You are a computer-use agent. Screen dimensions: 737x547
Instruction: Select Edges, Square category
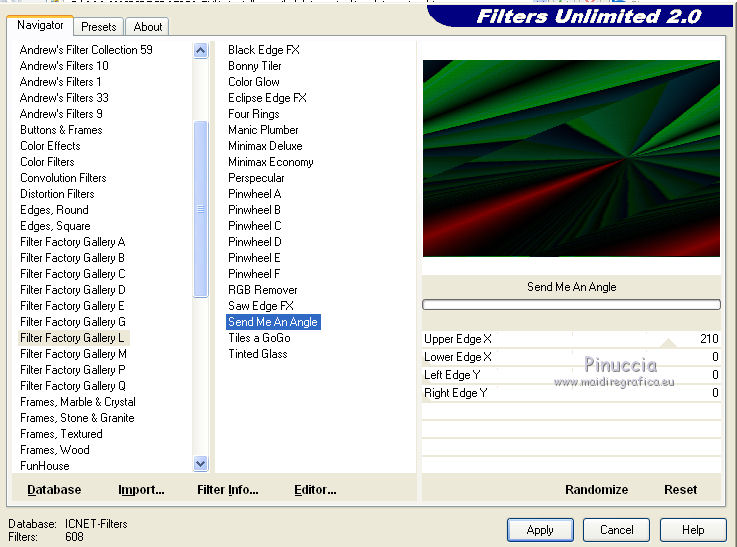coord(55,226)
